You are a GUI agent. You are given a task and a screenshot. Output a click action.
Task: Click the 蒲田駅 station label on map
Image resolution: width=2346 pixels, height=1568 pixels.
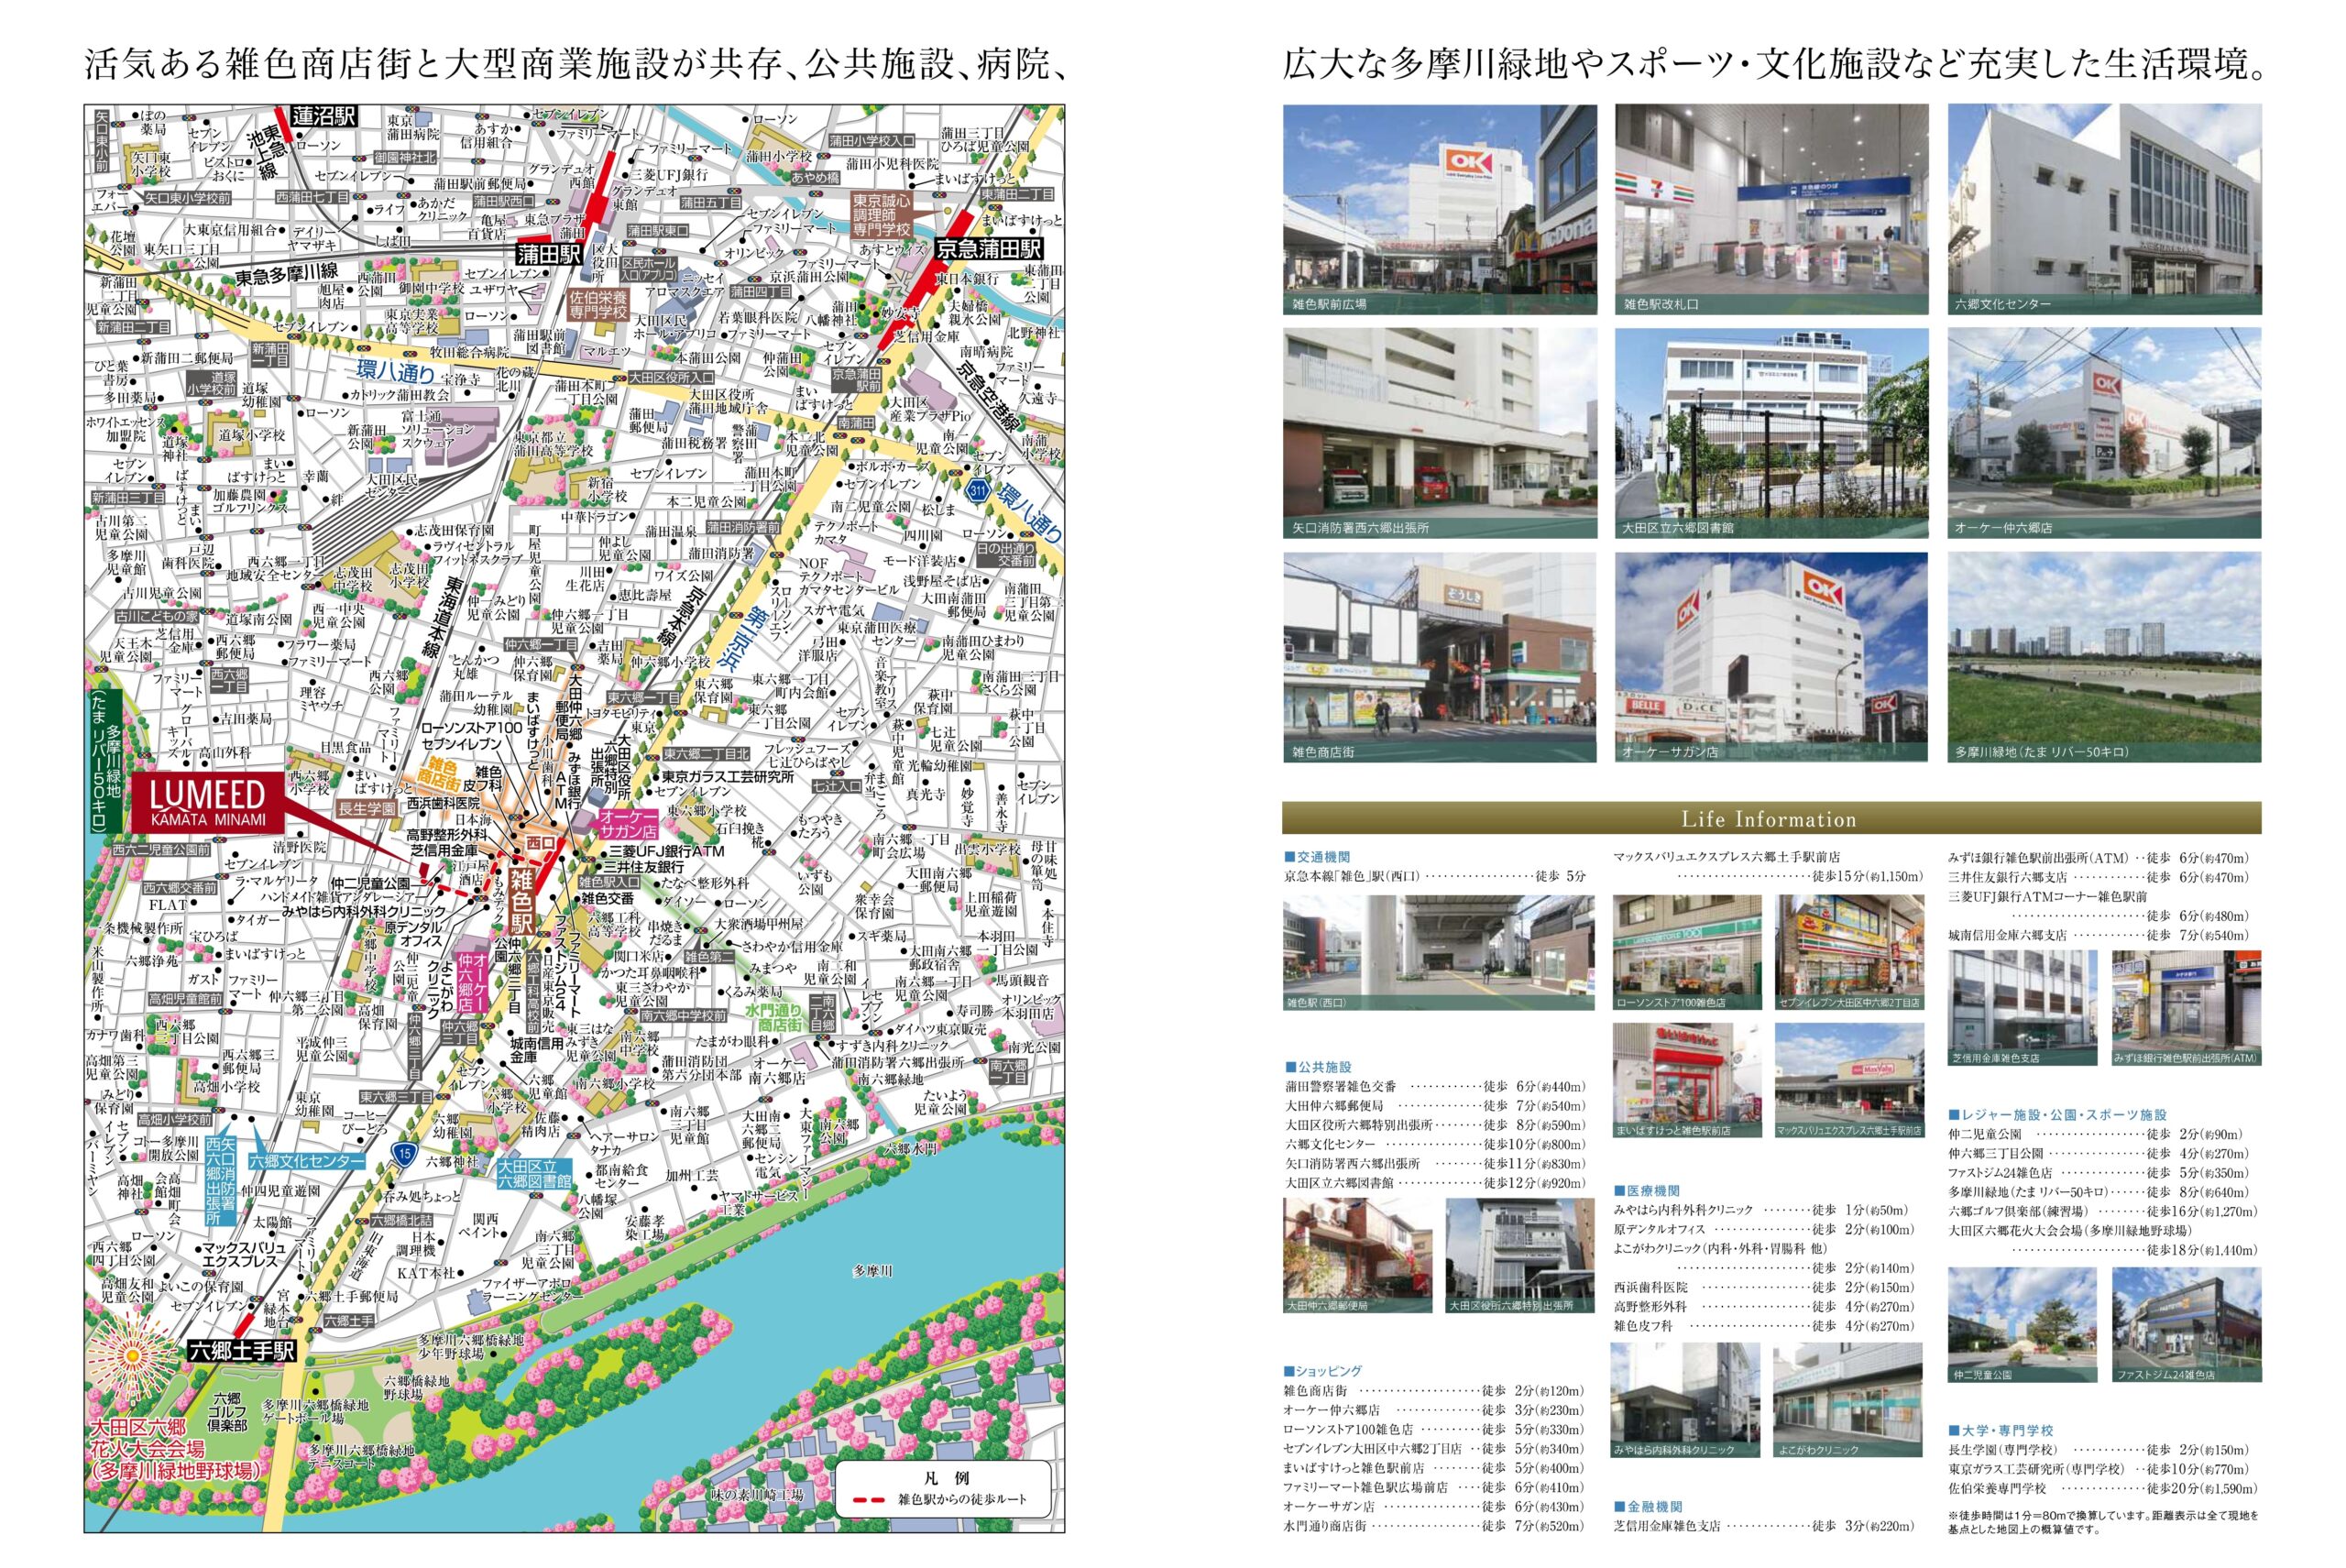(x=549, y=253)
